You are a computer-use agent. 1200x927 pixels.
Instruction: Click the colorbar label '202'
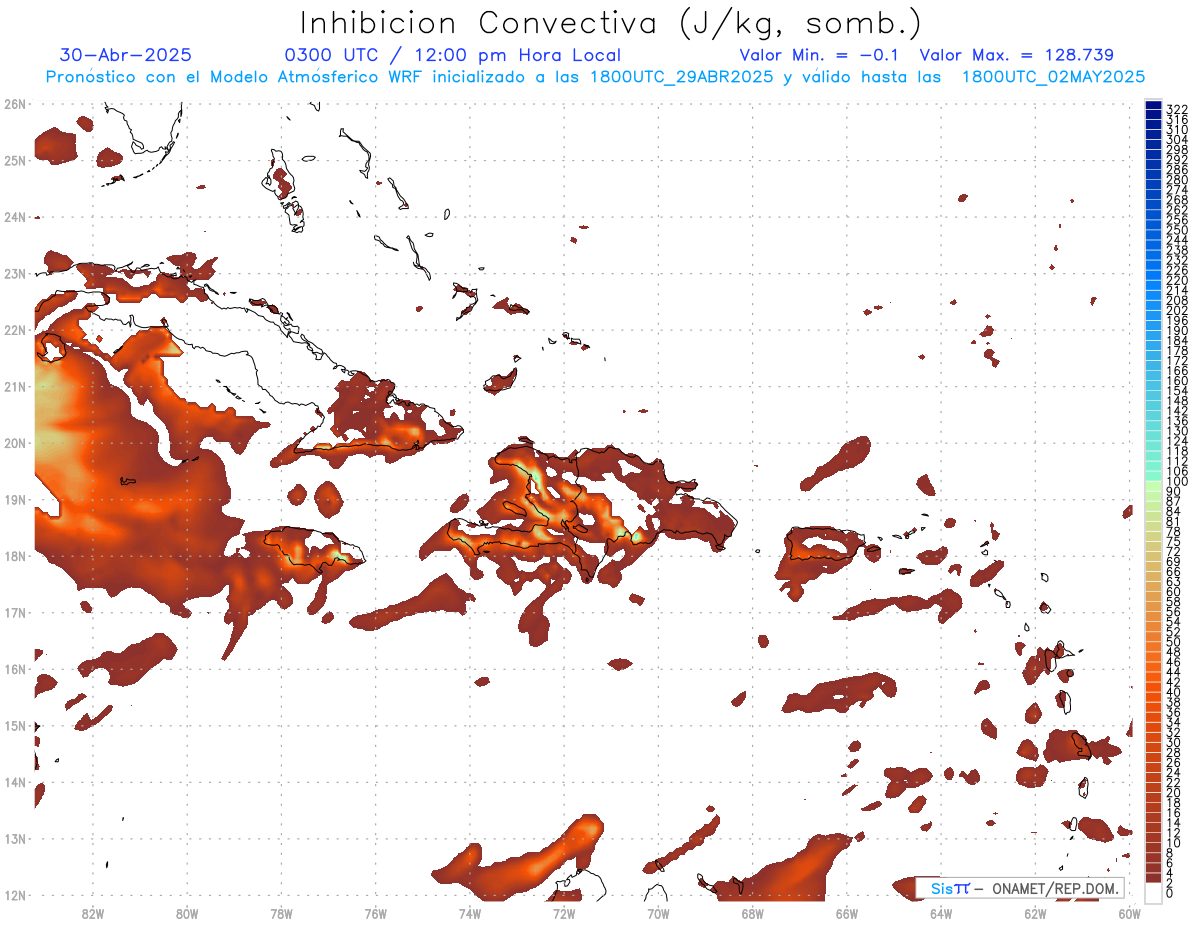click(1177, 310)
